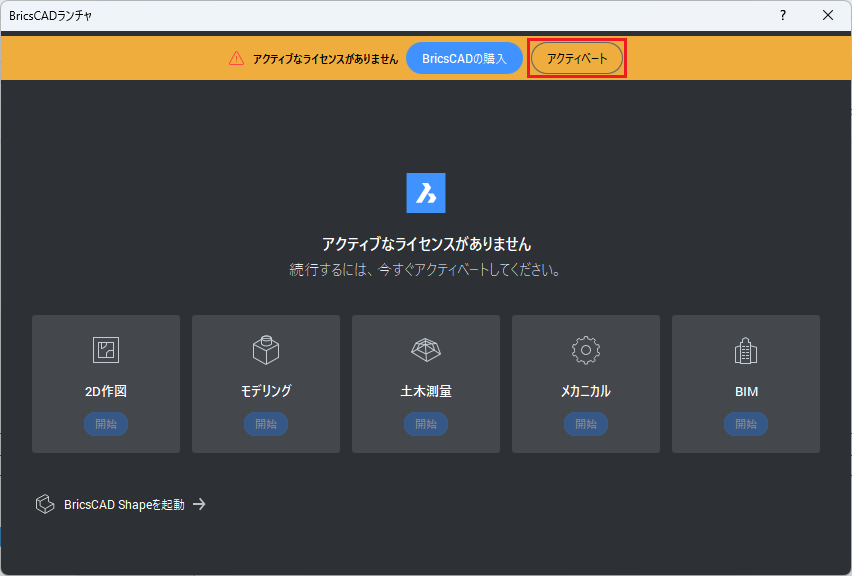Open the BricsCAD Shapeを起動 link

[x=124, y=504]
